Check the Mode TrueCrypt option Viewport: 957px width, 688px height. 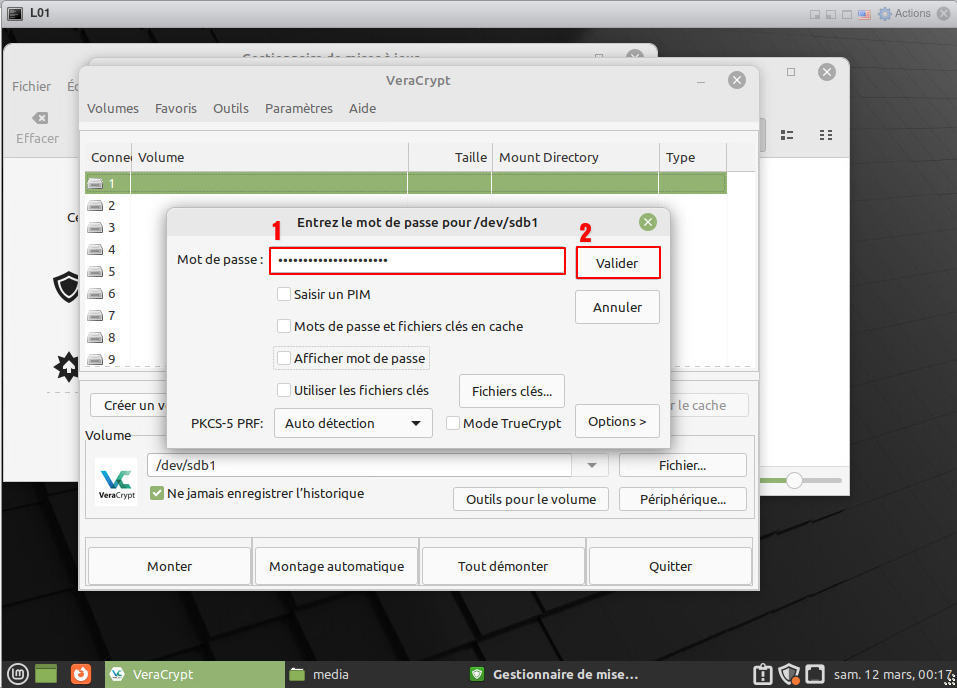coord(453,423)
